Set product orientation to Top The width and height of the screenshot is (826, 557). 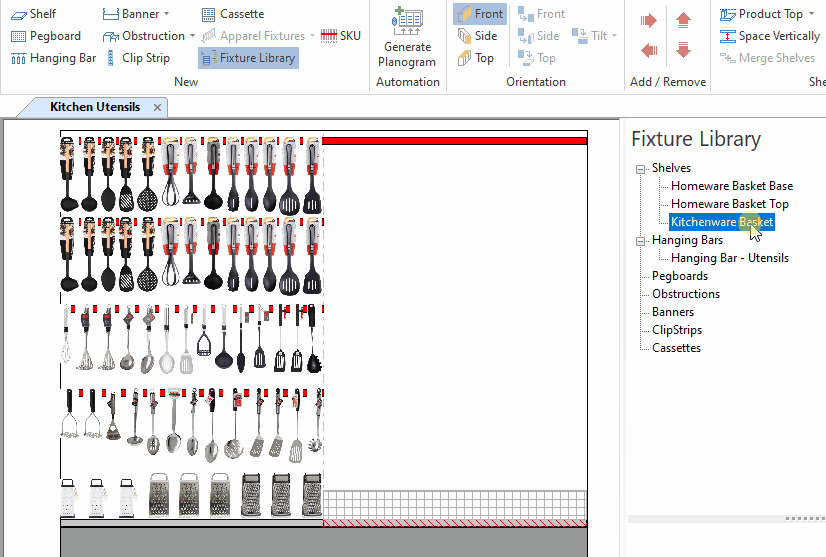[x=537, y=58]
